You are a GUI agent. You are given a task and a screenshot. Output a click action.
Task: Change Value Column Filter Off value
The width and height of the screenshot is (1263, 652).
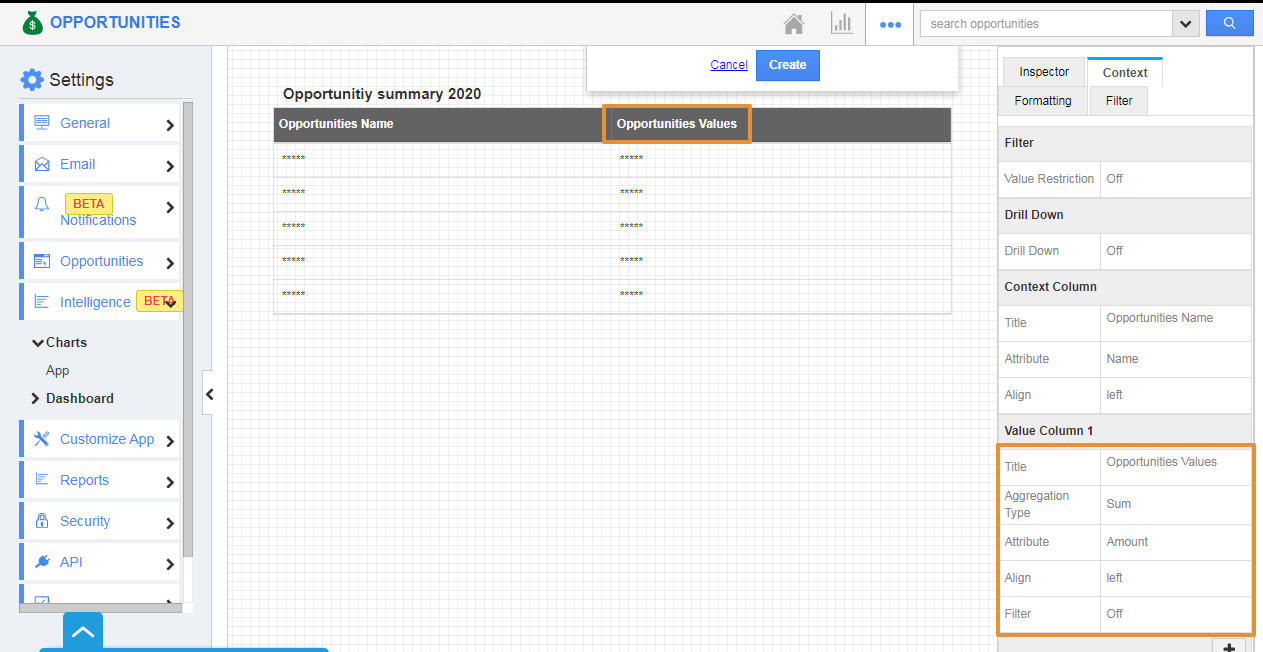[1175, 614]
